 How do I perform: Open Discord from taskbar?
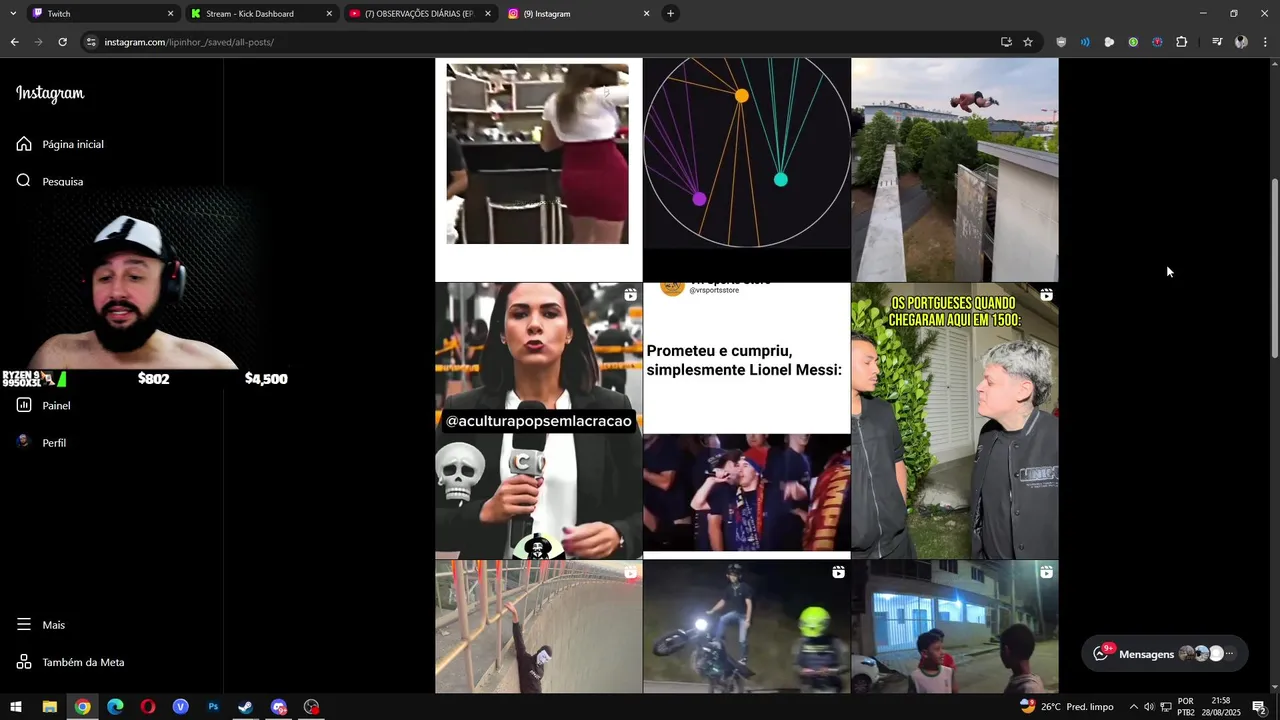pos(279,707)
